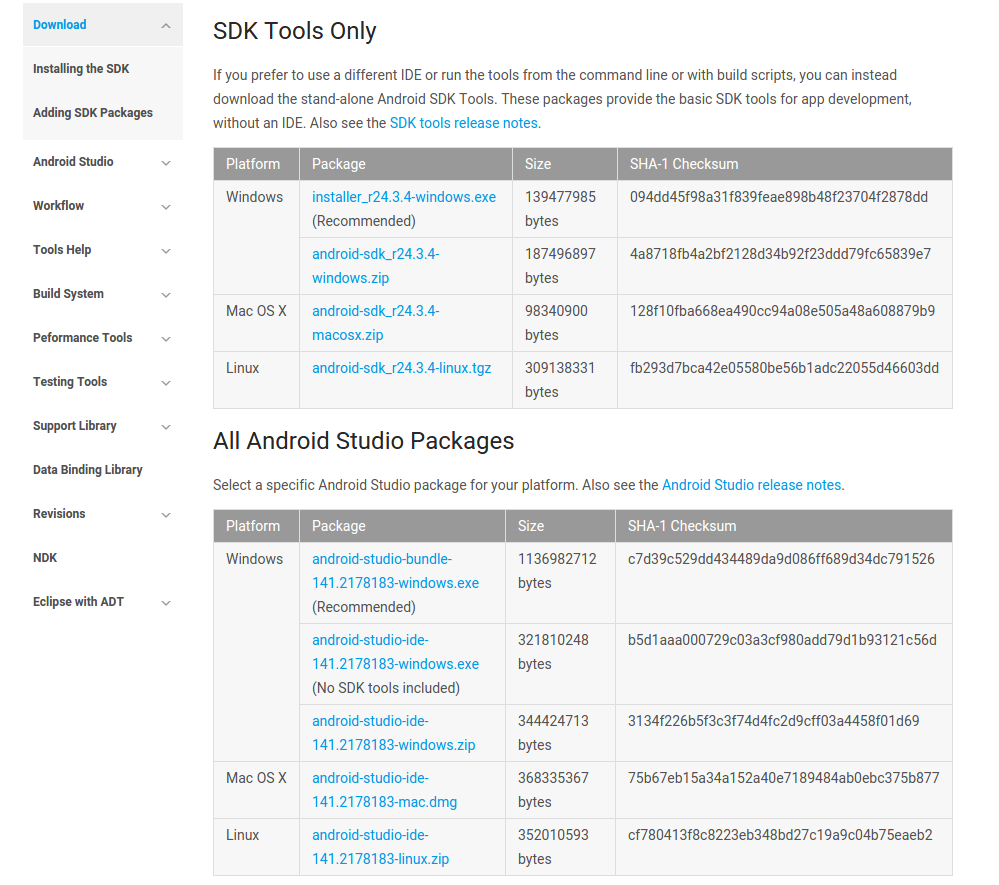Collapse the Download section chevron
Screen dimensions: 999x885
point(166,26)
